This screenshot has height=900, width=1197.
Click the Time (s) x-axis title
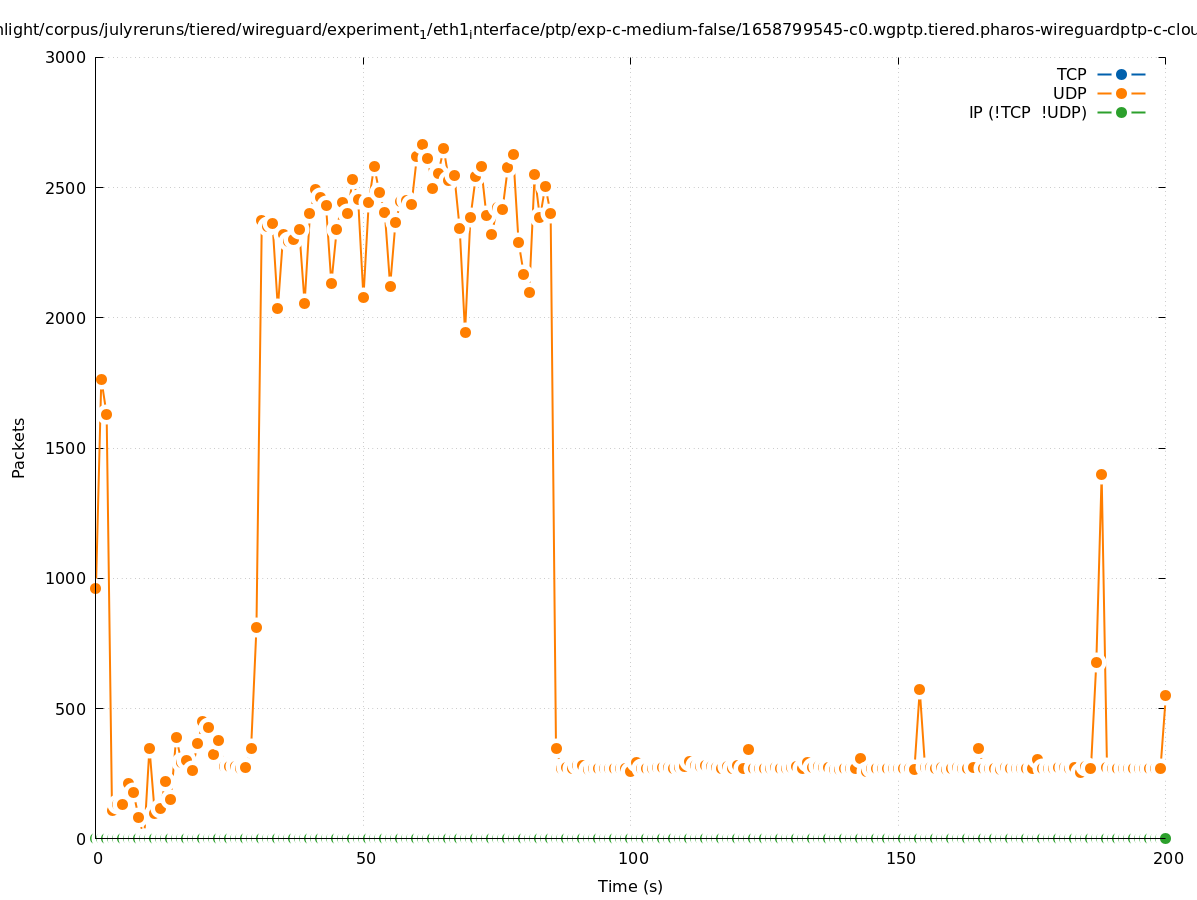[630, 886]
